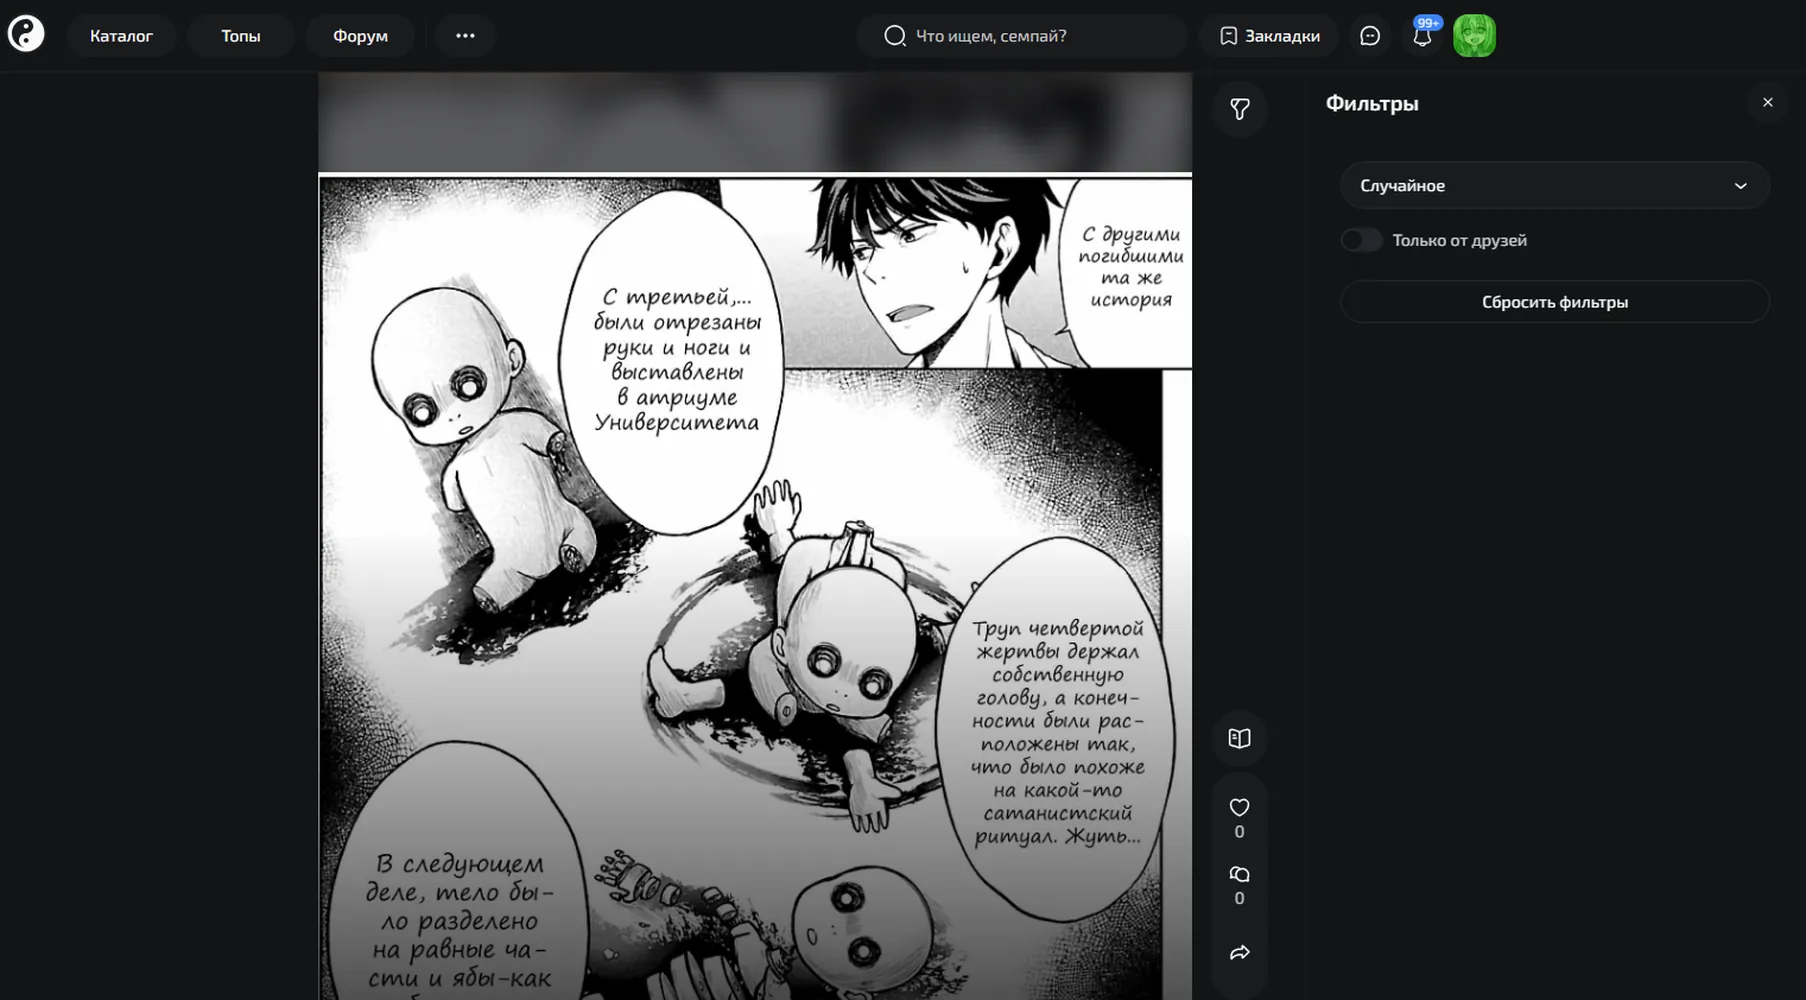Click the Сбросить фильтры button

pyautogui.click(x=1555, y=302)
